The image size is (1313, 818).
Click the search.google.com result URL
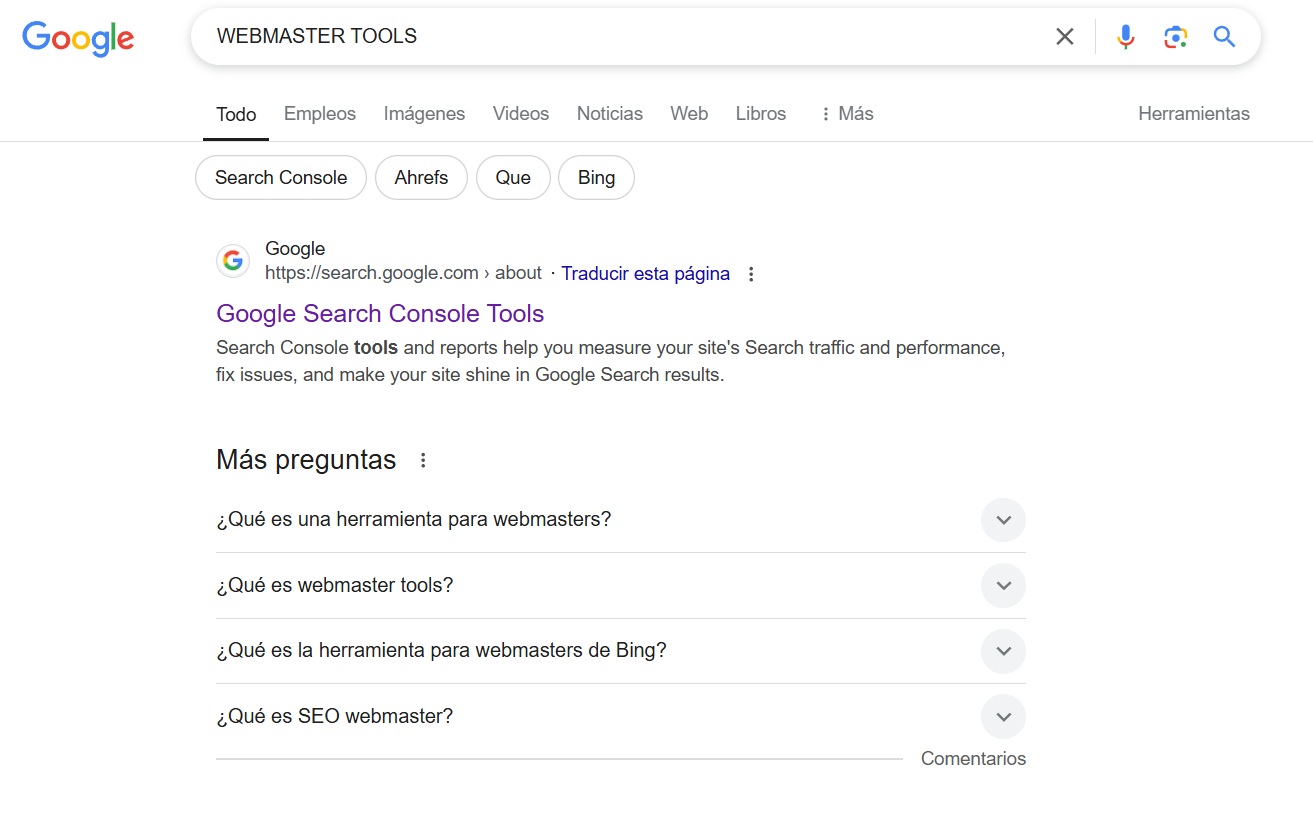403,273
